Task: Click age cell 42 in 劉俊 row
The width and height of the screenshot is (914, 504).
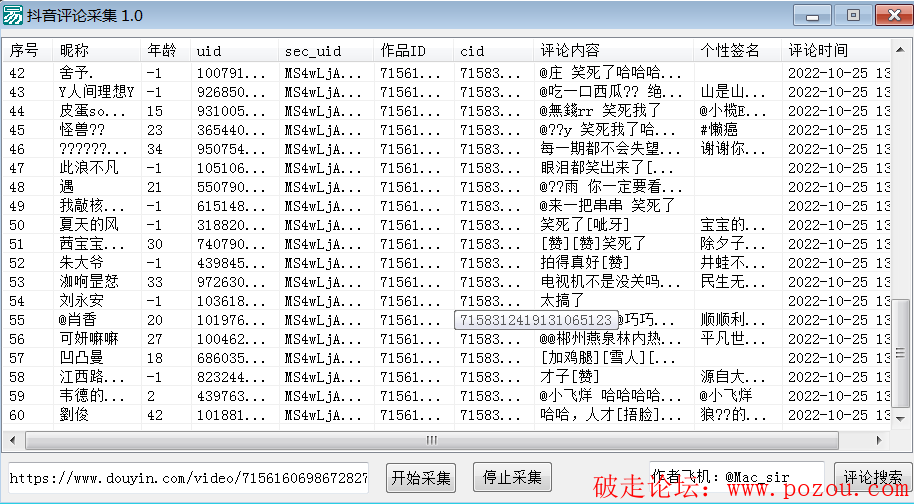Action: coord(154,415)
